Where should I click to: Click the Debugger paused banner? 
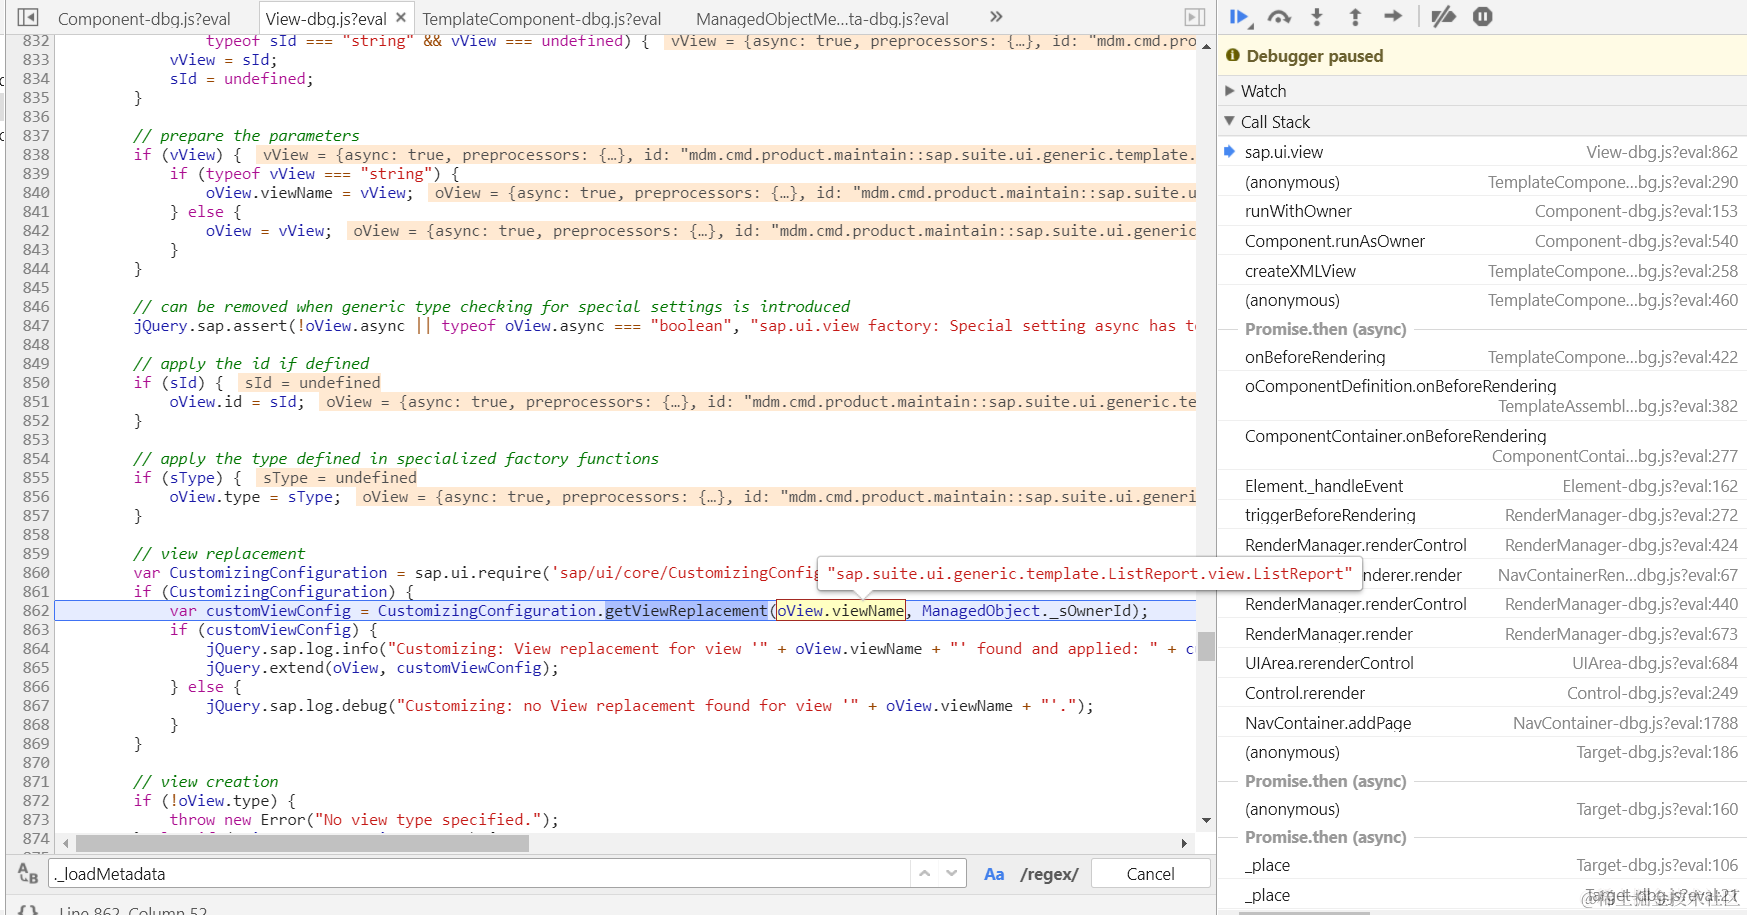tap(1482, 56)
